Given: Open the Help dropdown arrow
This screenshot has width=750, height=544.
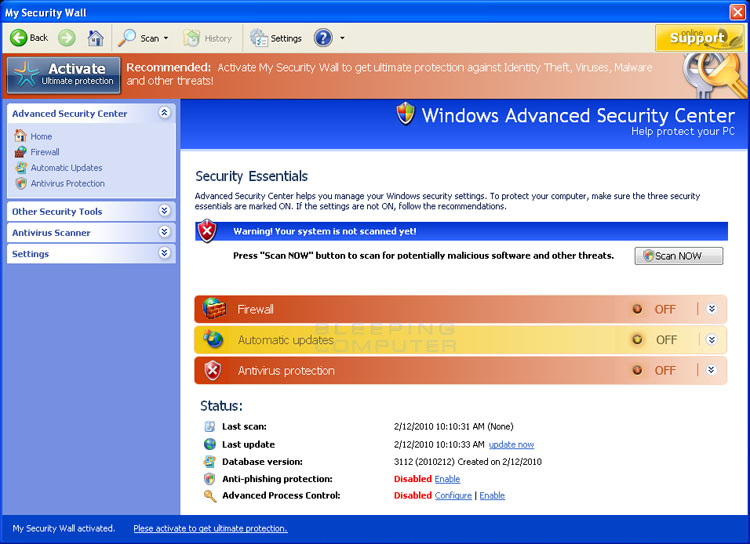Looking at the screenshot, I should (342, 38).
